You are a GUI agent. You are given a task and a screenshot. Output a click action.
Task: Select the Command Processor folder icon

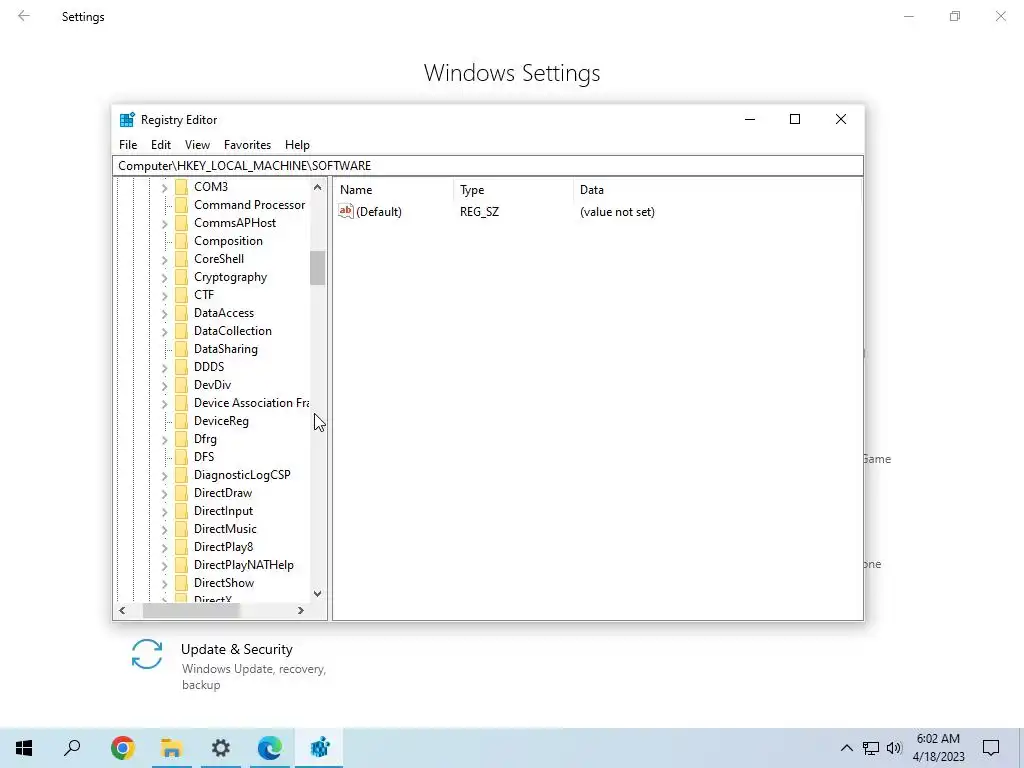coord(182,205)
